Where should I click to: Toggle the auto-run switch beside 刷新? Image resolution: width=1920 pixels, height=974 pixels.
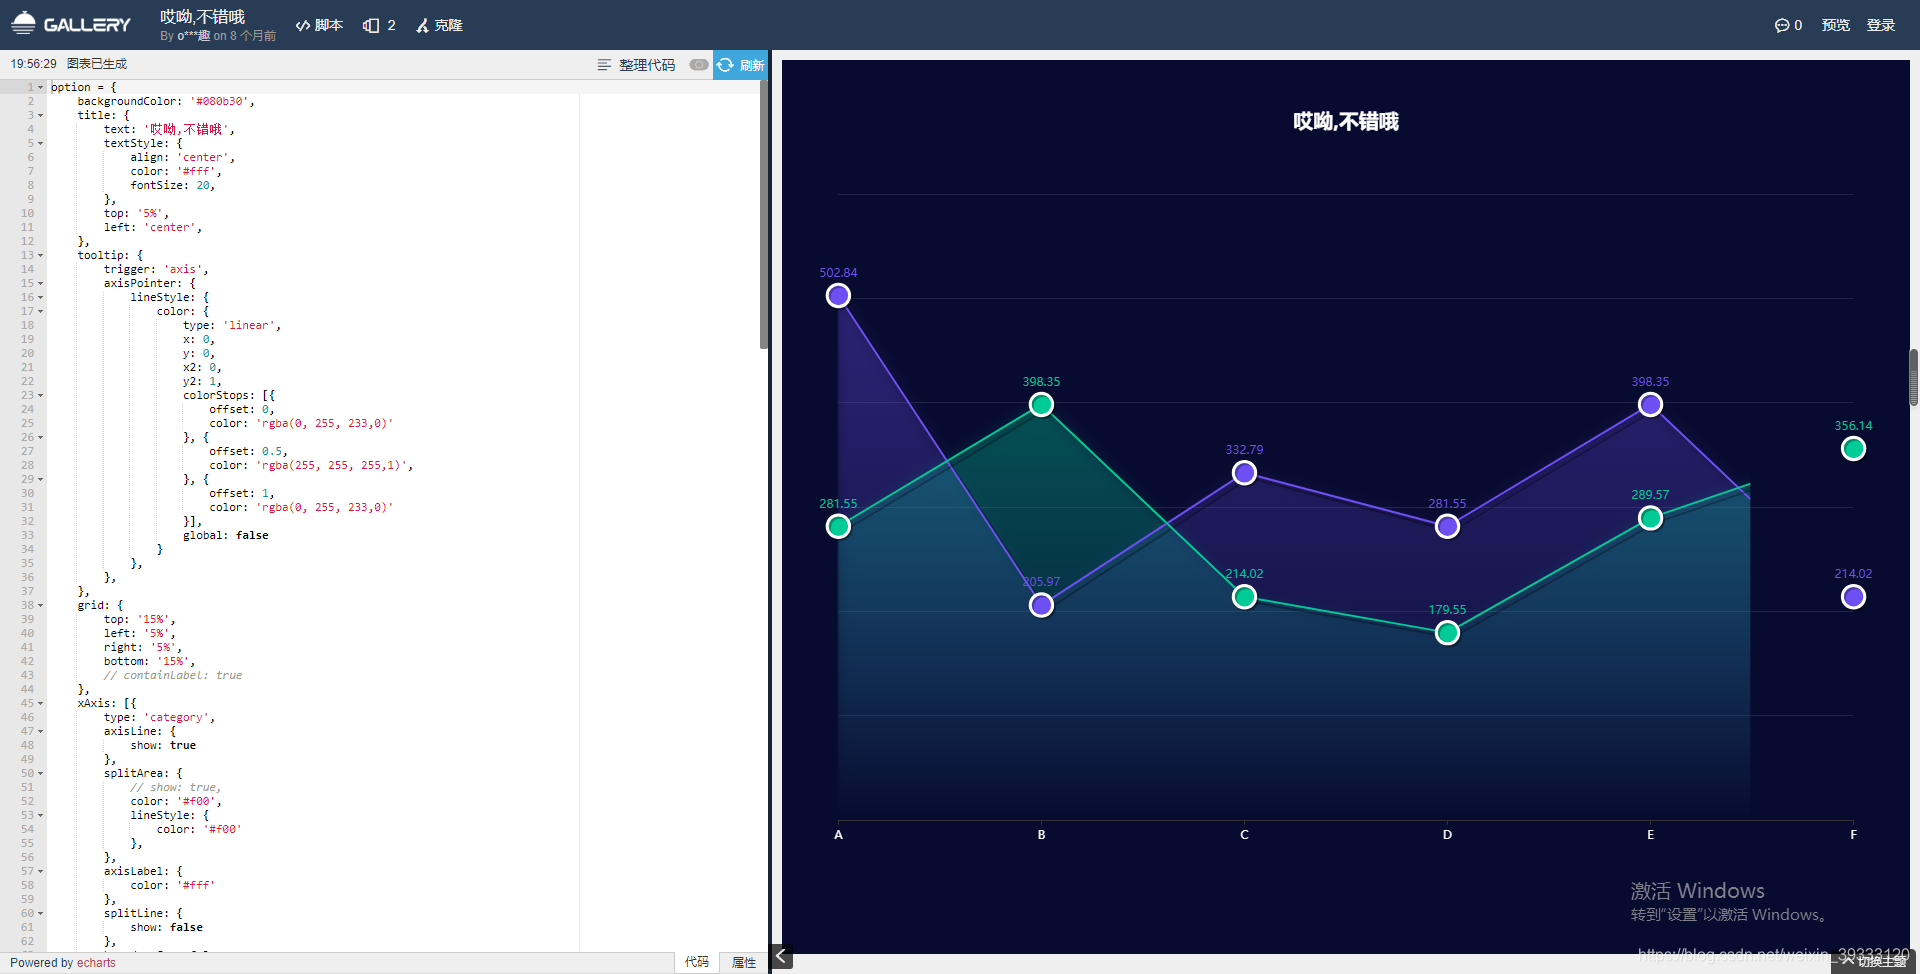pyautogui.click(x=699, y=65)
